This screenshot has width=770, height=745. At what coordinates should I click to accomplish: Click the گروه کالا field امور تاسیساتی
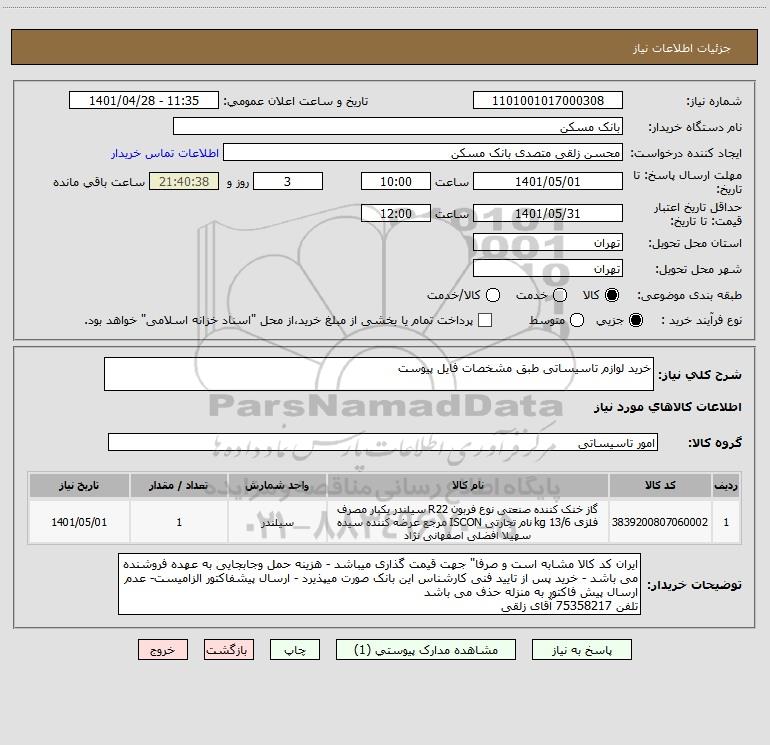pos(383,442)
